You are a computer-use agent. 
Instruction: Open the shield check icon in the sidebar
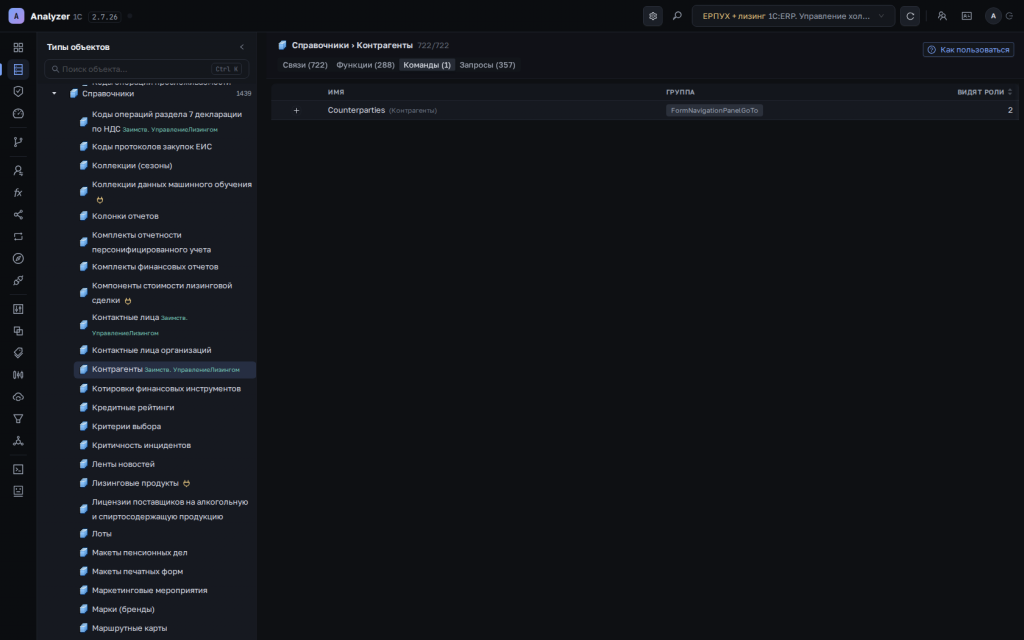(x=18, y=91)
